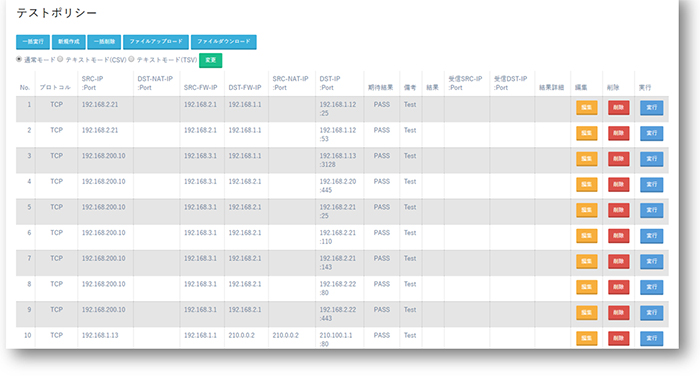This screenshot has height=376, width=700.
Task: Click the プロトコル column header
Action: point(55,88)
